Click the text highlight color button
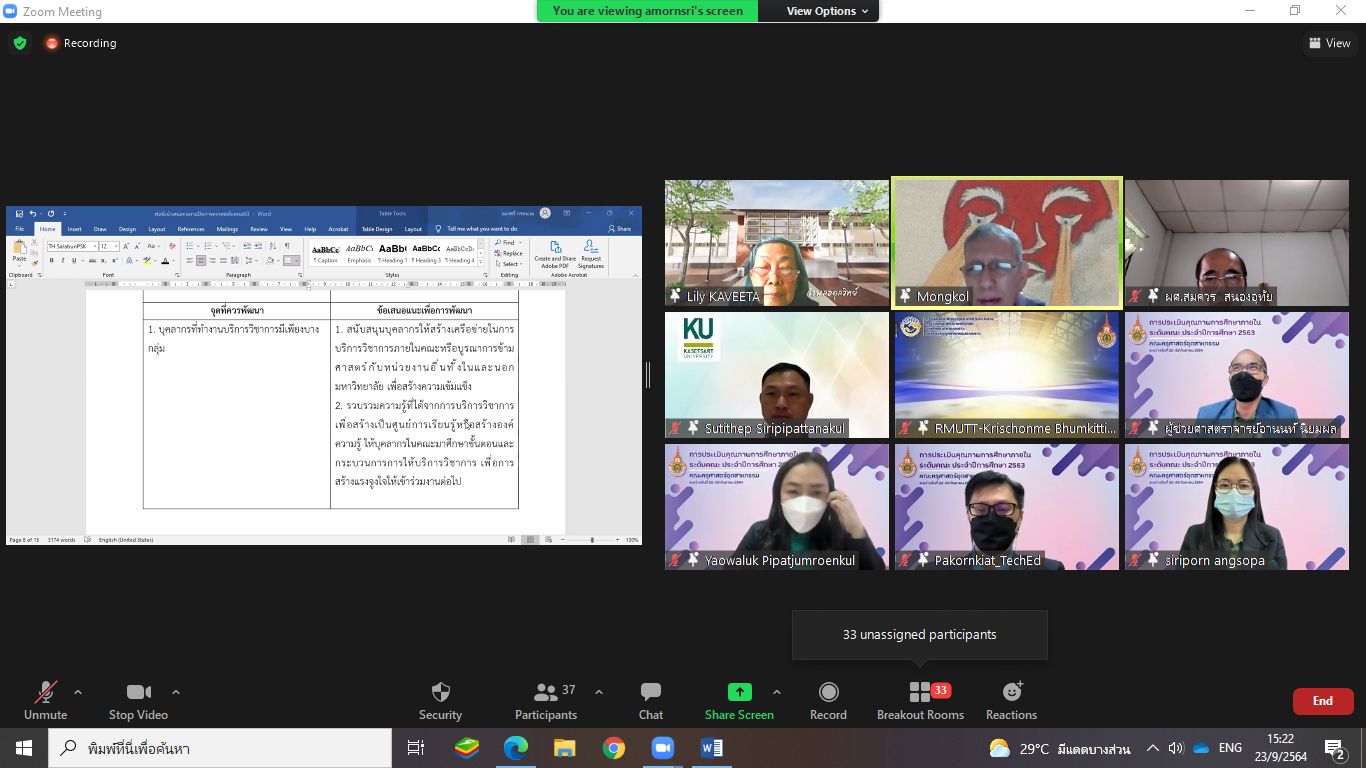The image size is (1366, 768). (147, 261)
